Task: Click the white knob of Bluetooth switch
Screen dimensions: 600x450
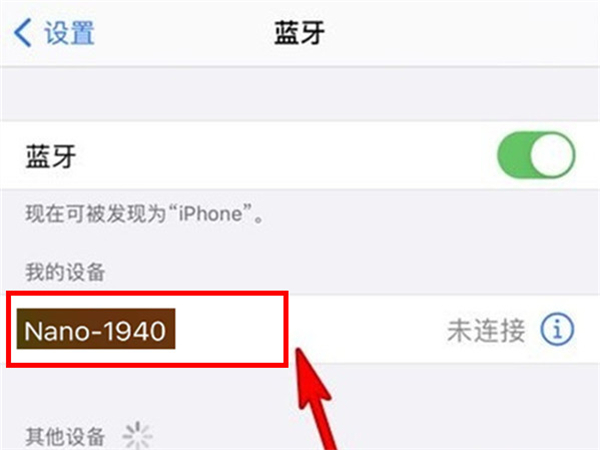Action: pyautogui.click(x=552, y=155)
